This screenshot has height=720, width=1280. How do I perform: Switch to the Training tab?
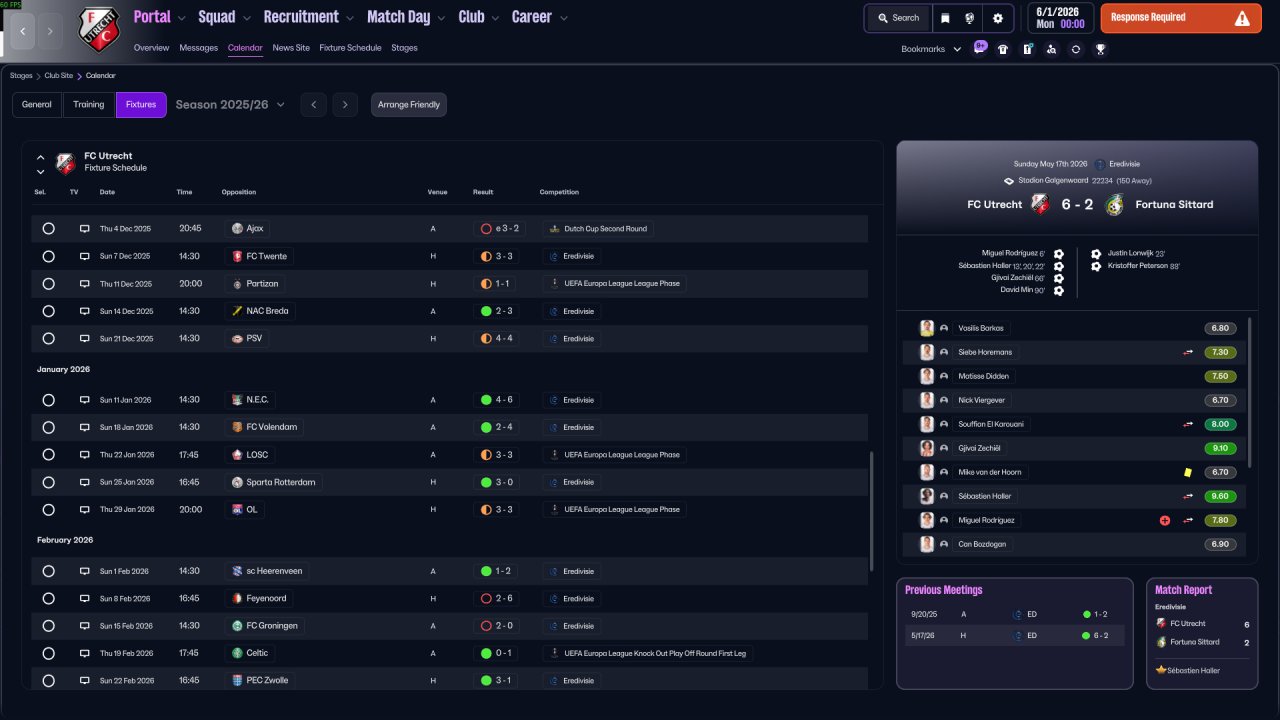(x=88, y=105)
